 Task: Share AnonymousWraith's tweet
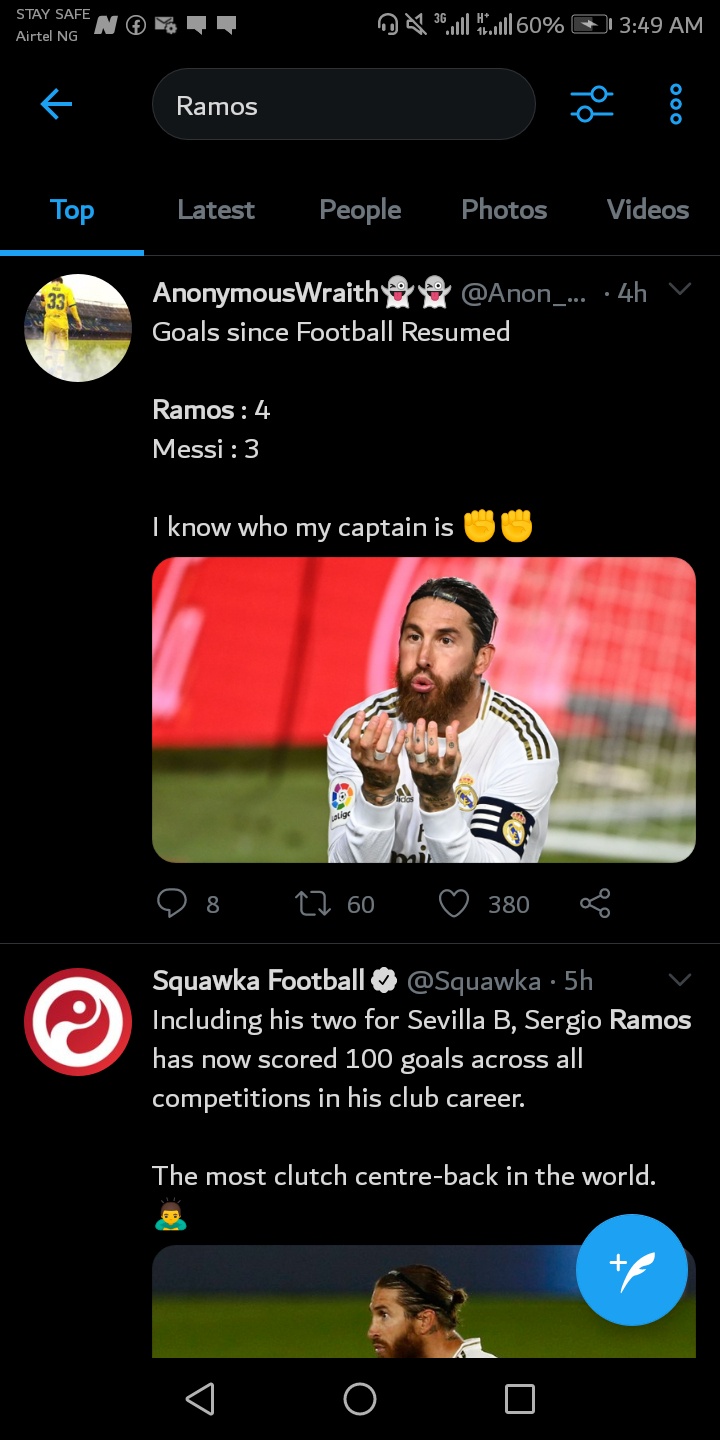(x=595, y=904)
